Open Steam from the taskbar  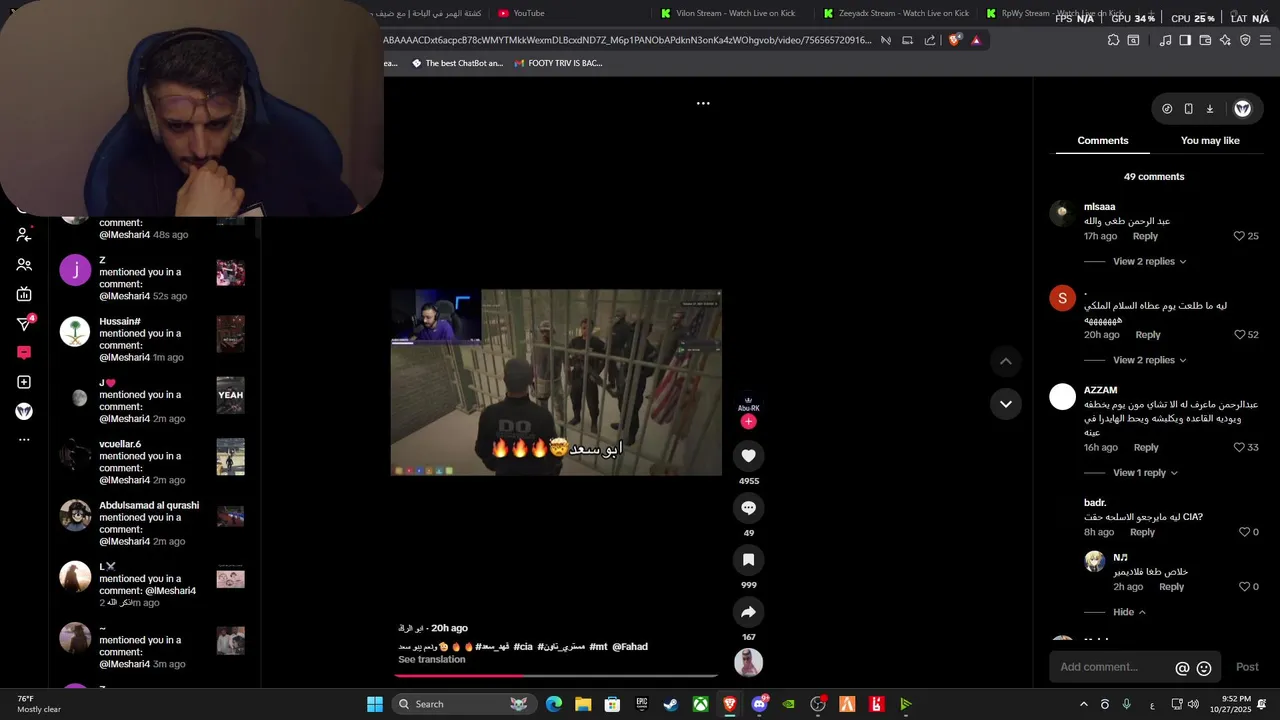[671, 704]
